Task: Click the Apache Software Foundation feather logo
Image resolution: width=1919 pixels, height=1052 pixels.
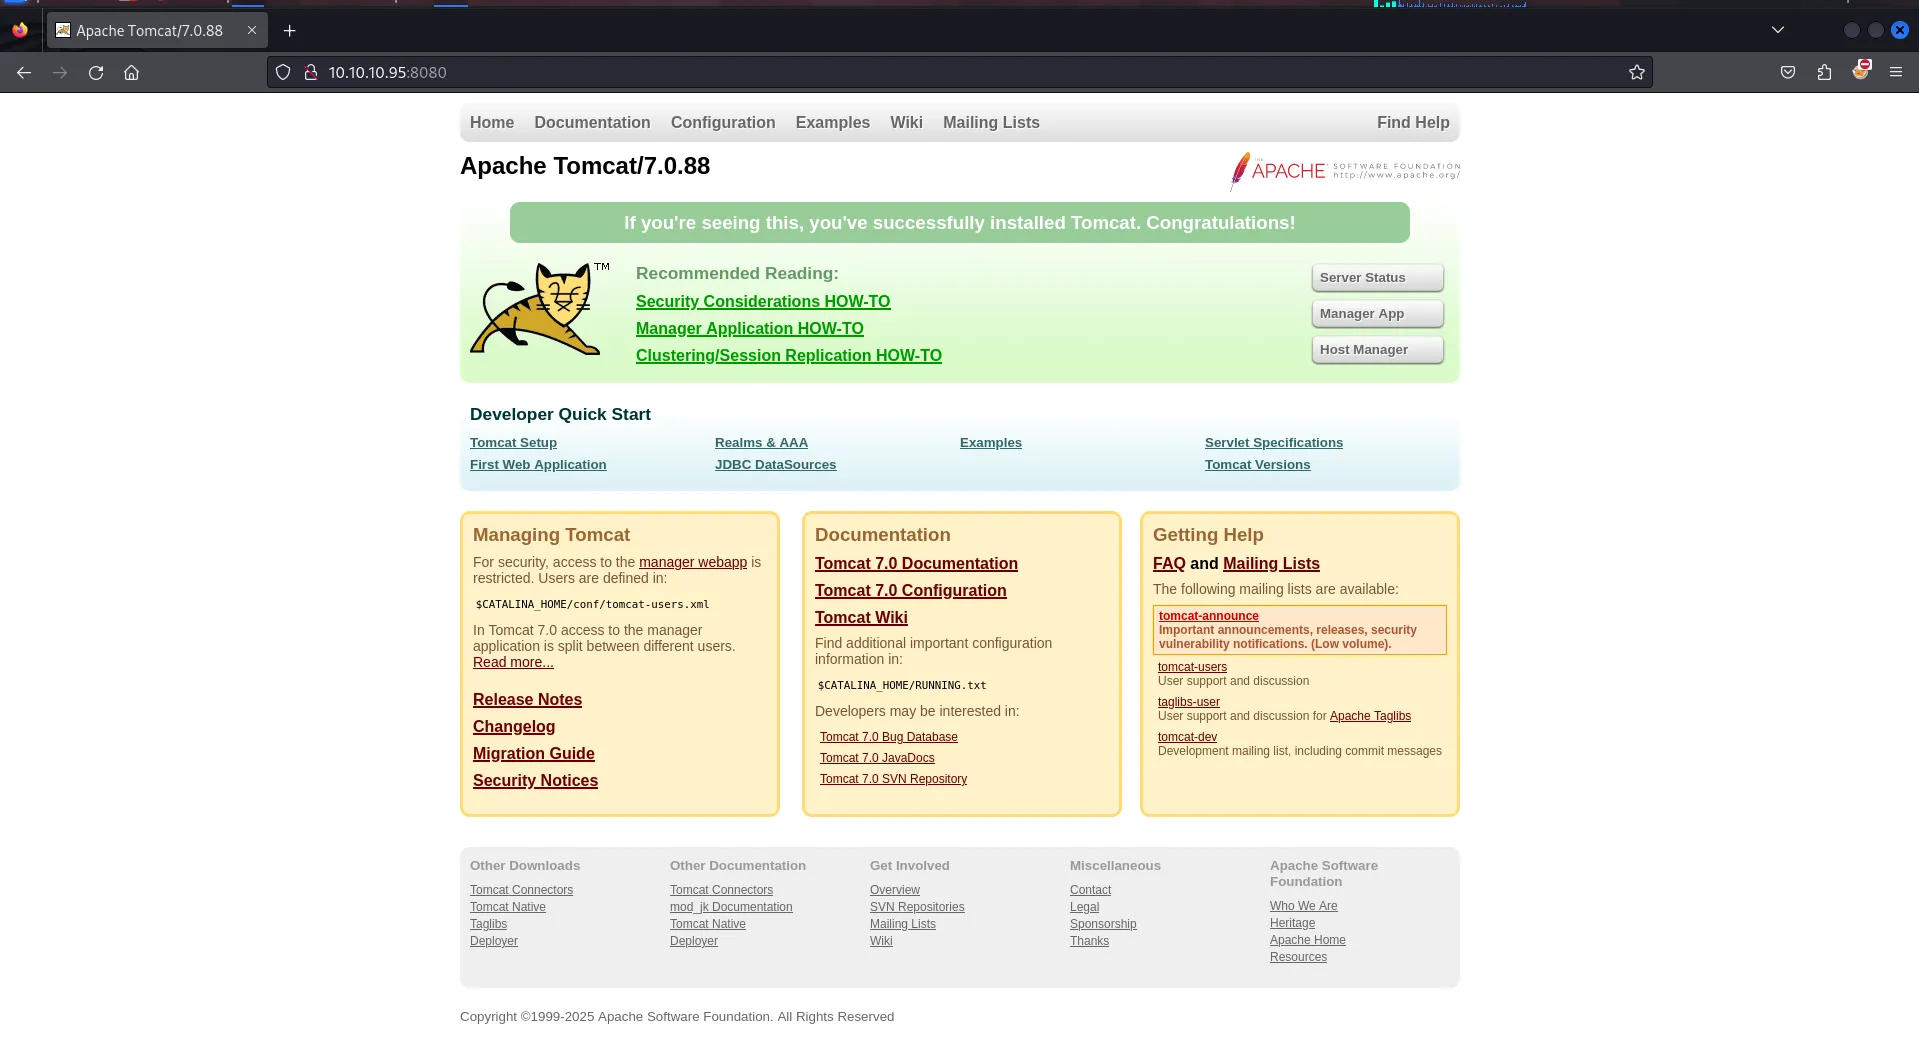Action: (1345, 171)
